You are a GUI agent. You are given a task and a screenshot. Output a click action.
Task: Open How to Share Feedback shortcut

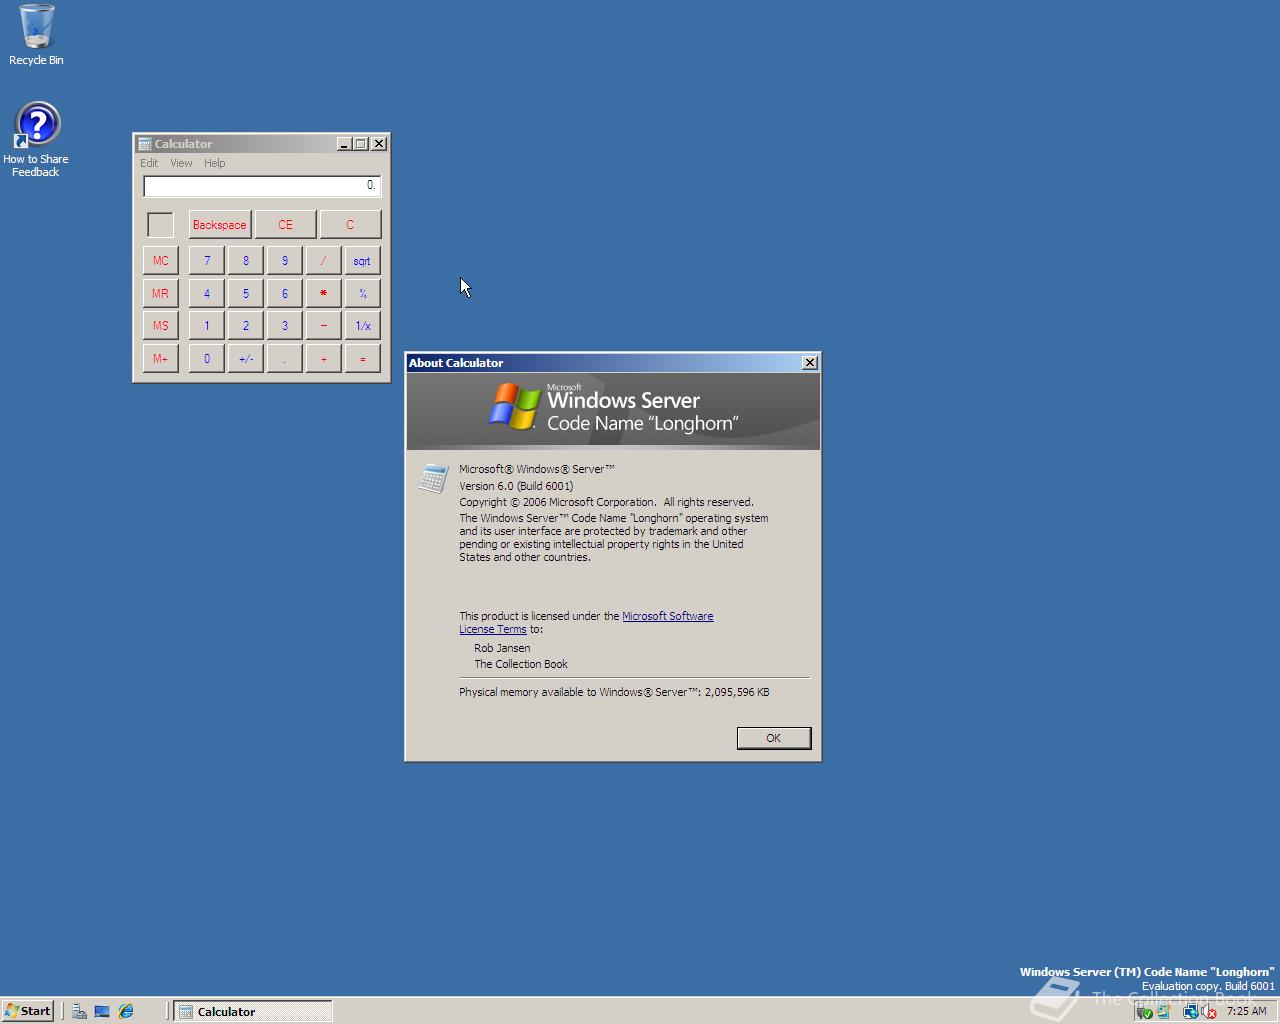point(36,140)
